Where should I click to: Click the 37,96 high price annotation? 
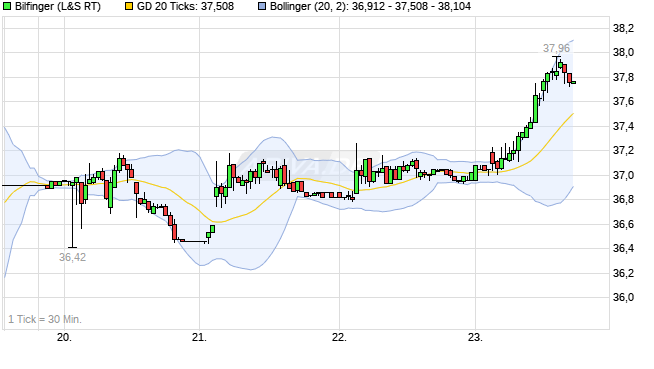click(x=556, y=48)
